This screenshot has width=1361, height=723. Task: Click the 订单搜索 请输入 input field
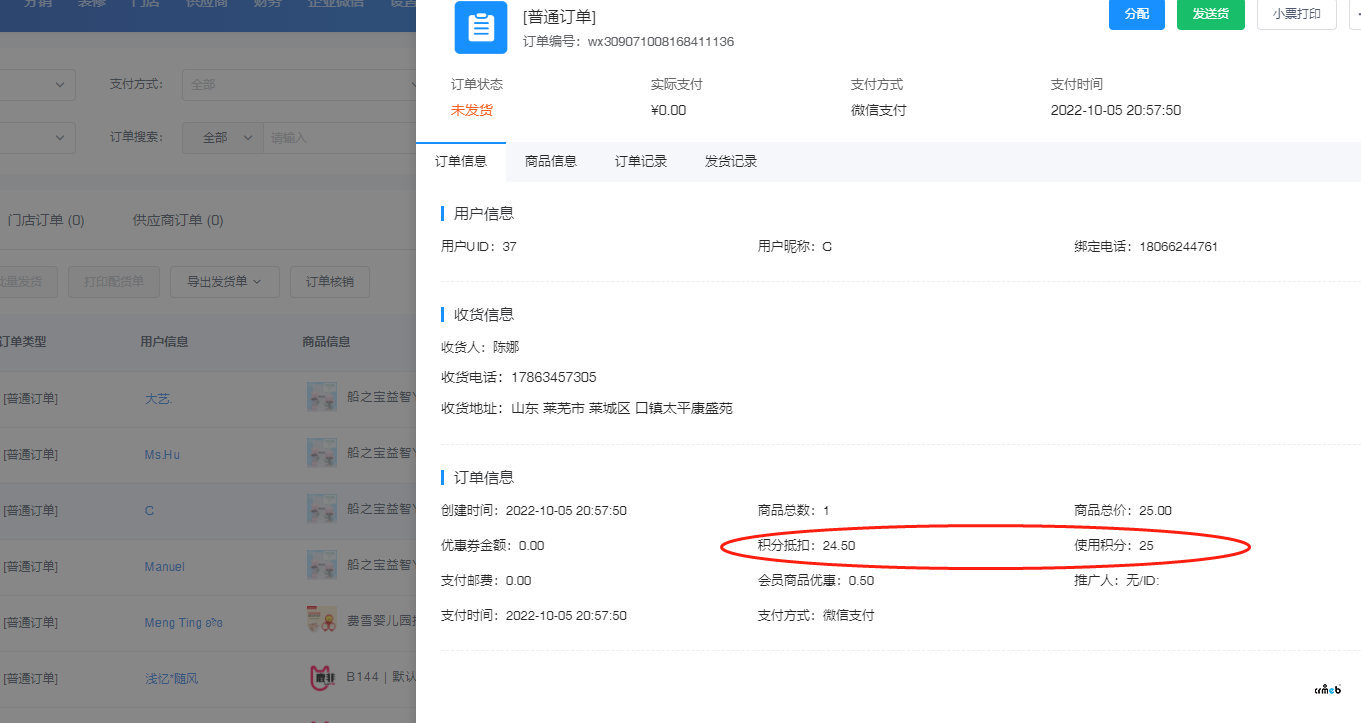click(339, 138)
